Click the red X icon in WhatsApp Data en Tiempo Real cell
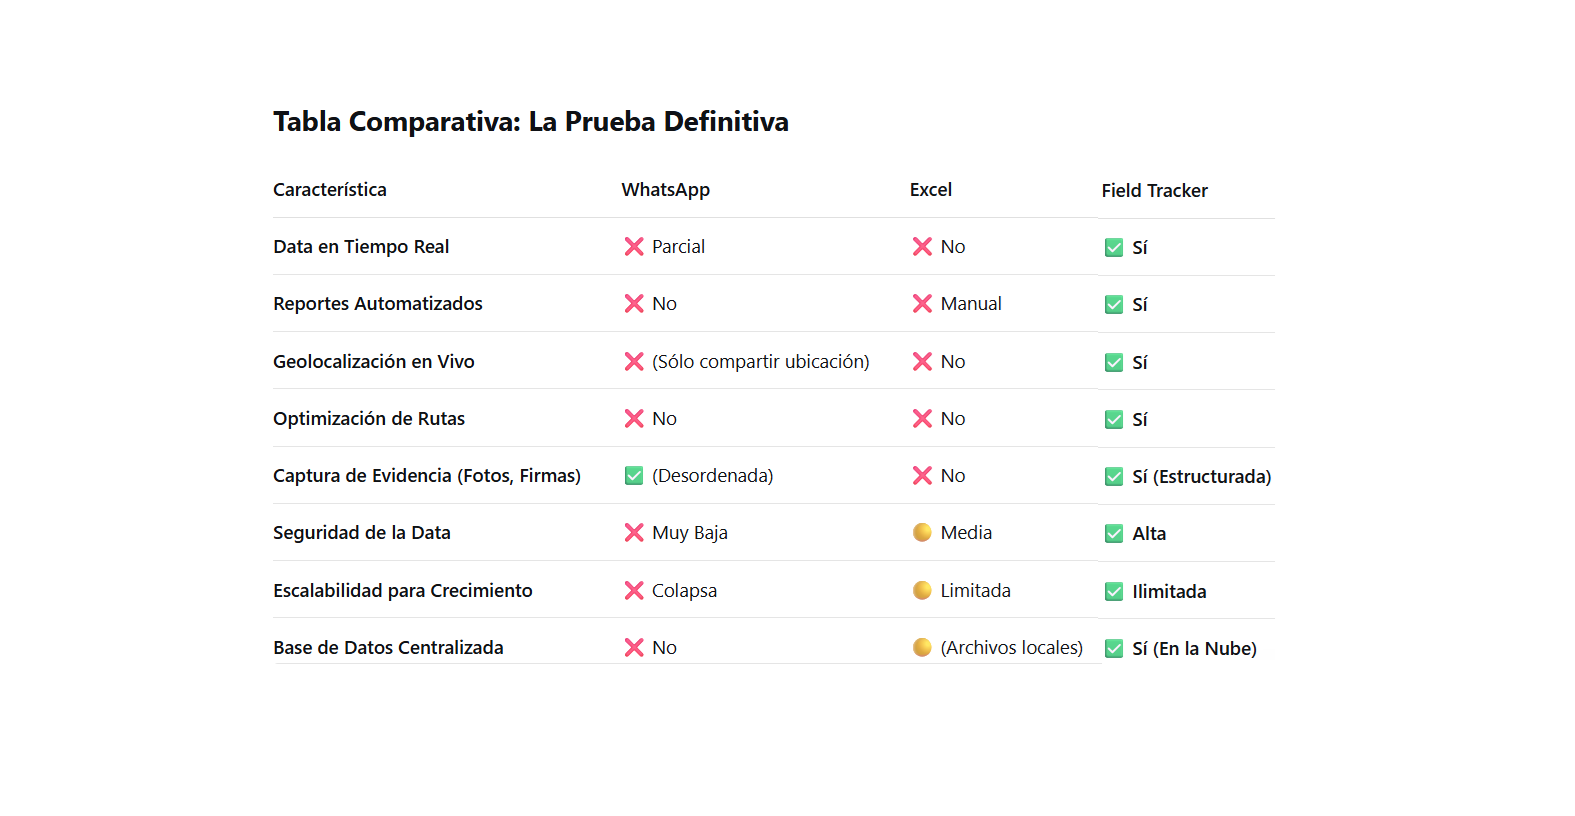 point(634,247)
